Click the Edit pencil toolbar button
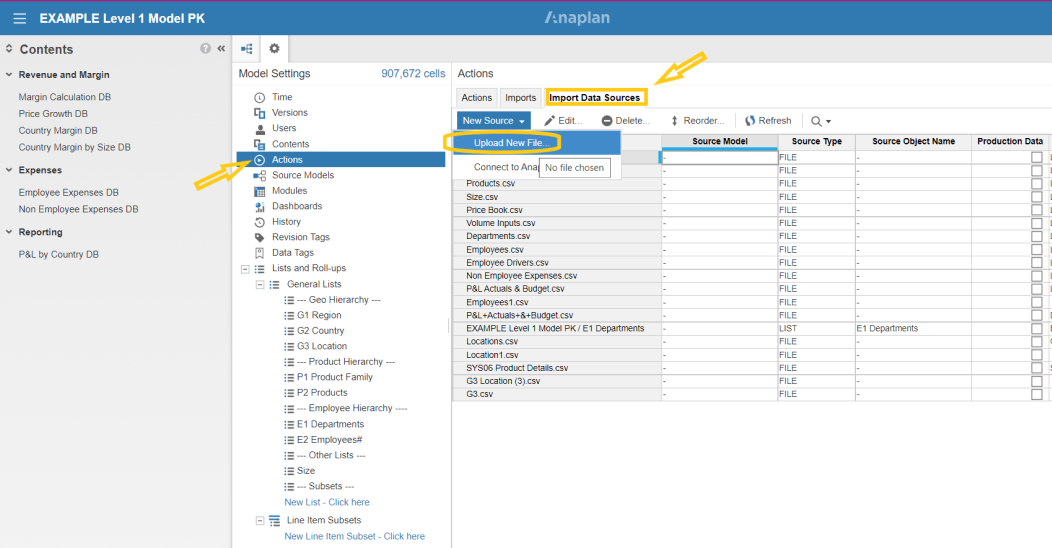 [562, 121]
